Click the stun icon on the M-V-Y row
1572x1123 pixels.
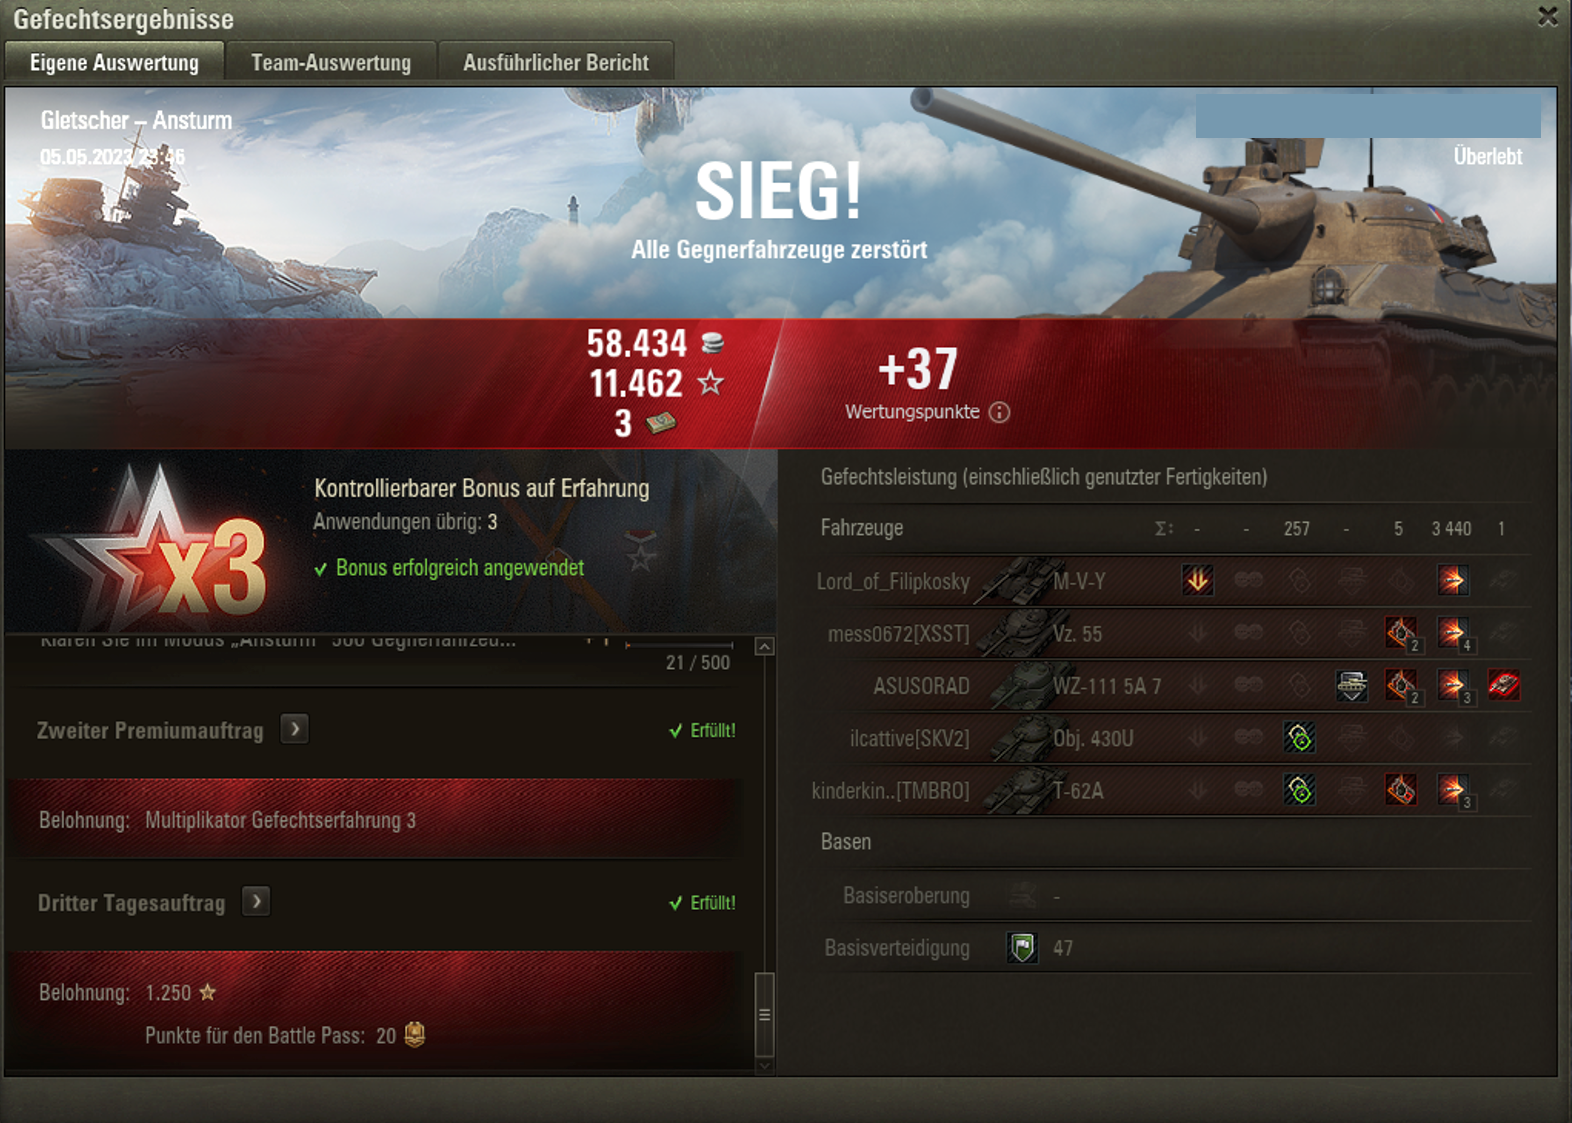pos(1197,580)
